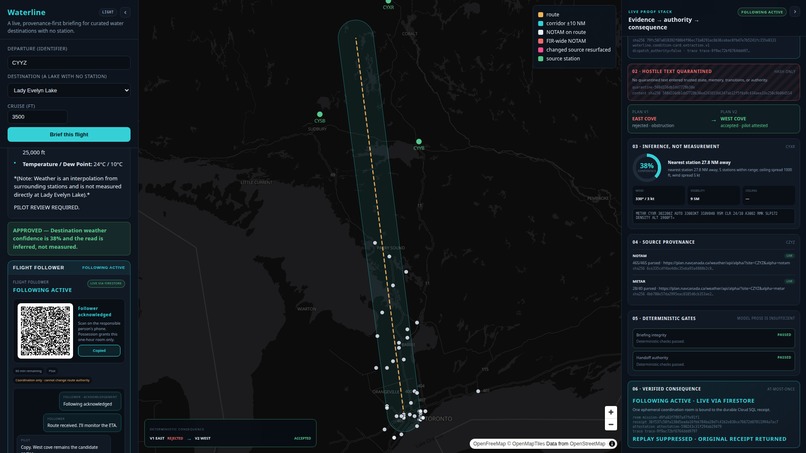Click the follower QR code image
Screen dimensions: 806x453
pyautogui.click(x=45, y=331)
